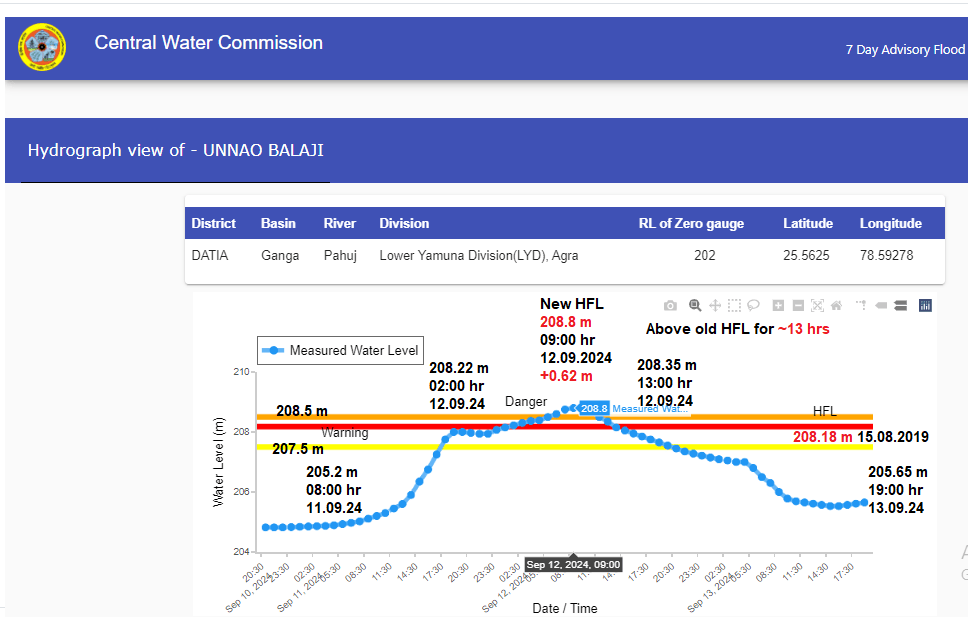Activate the Box Select tool
This screenshot has height=634, width=968.
[x=734, y=305]
